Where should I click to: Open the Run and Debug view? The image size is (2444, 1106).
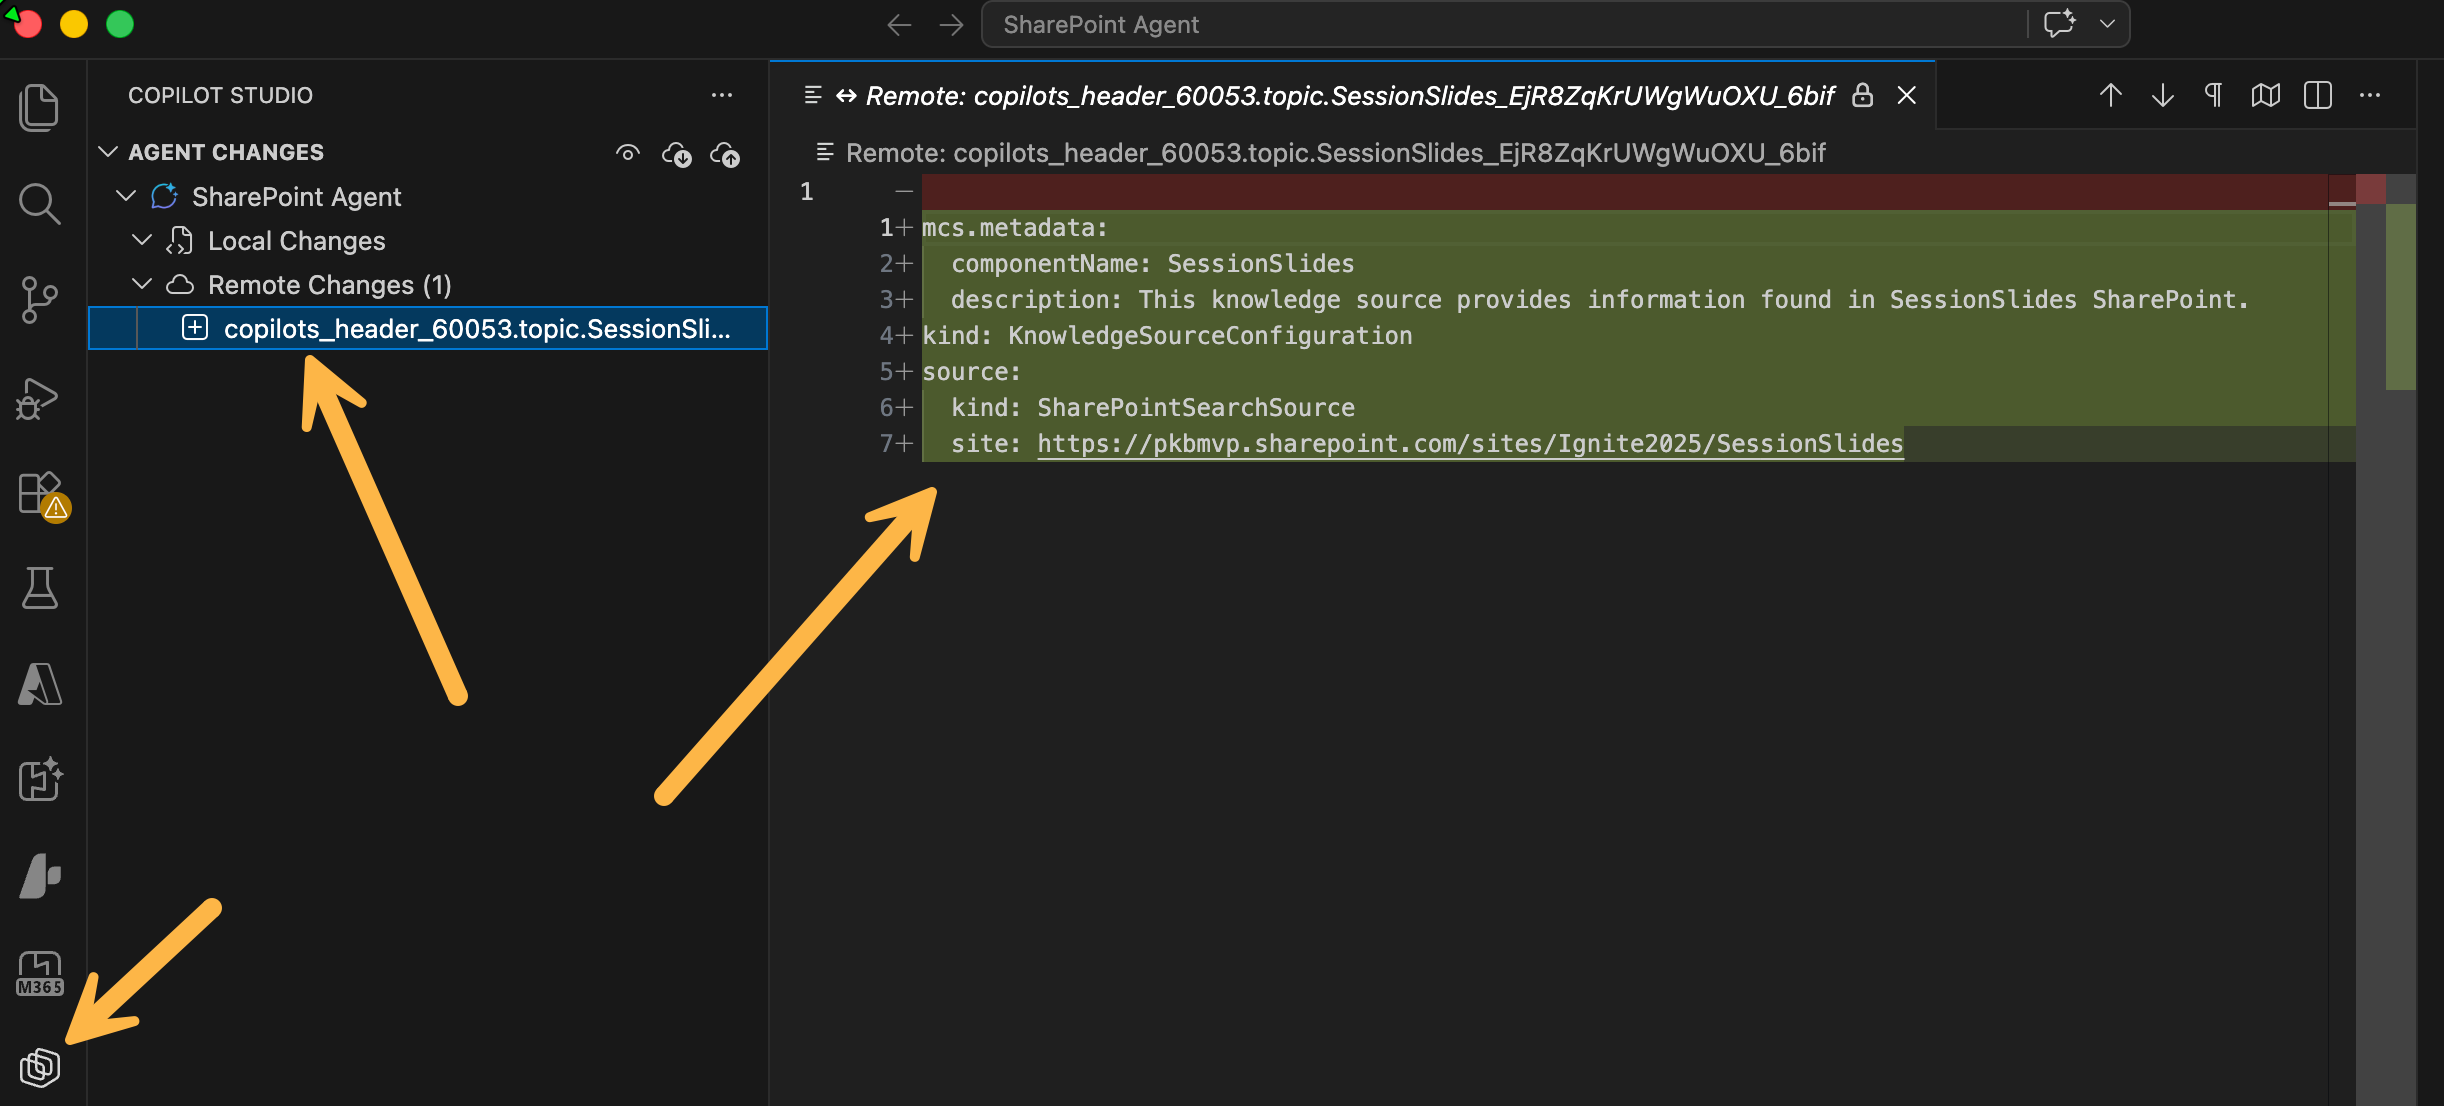click(x=39, y=397)
